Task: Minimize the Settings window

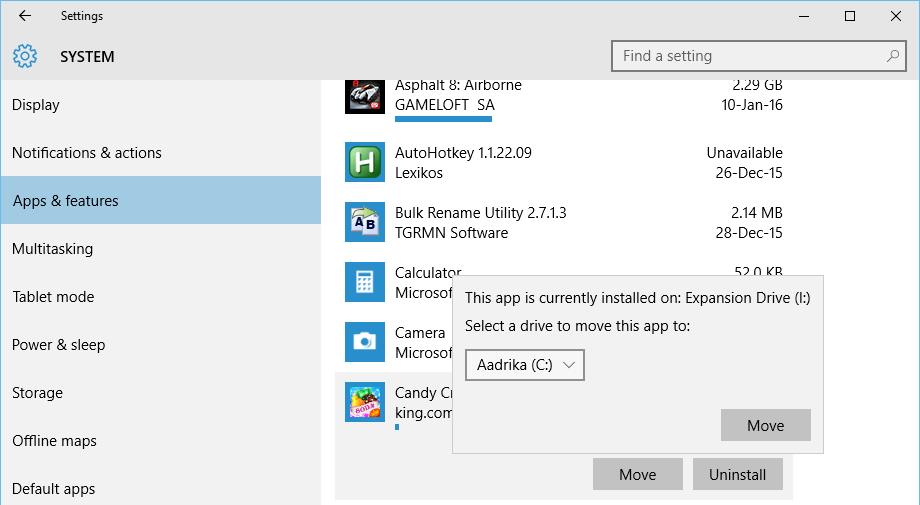Action: pyautogui.click(x=804, y=16)
